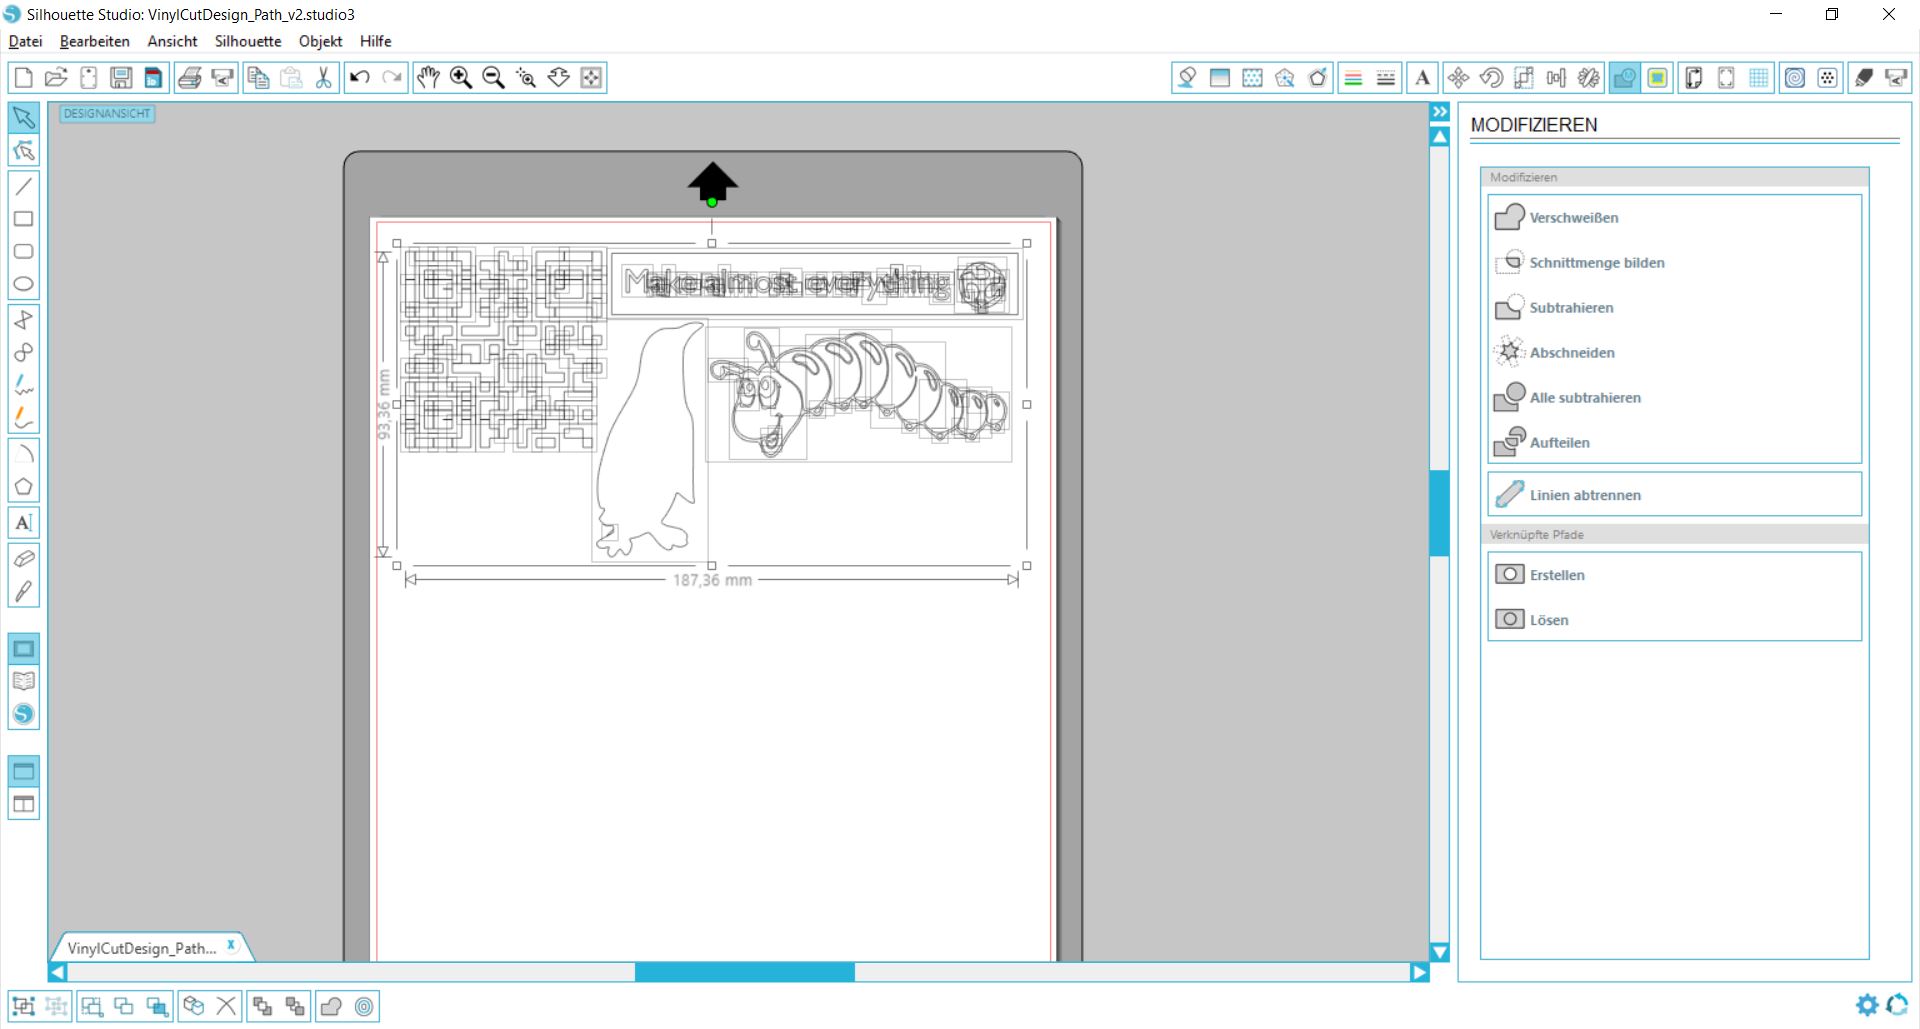Open the Hilfe menu

(x=376, y=41)
